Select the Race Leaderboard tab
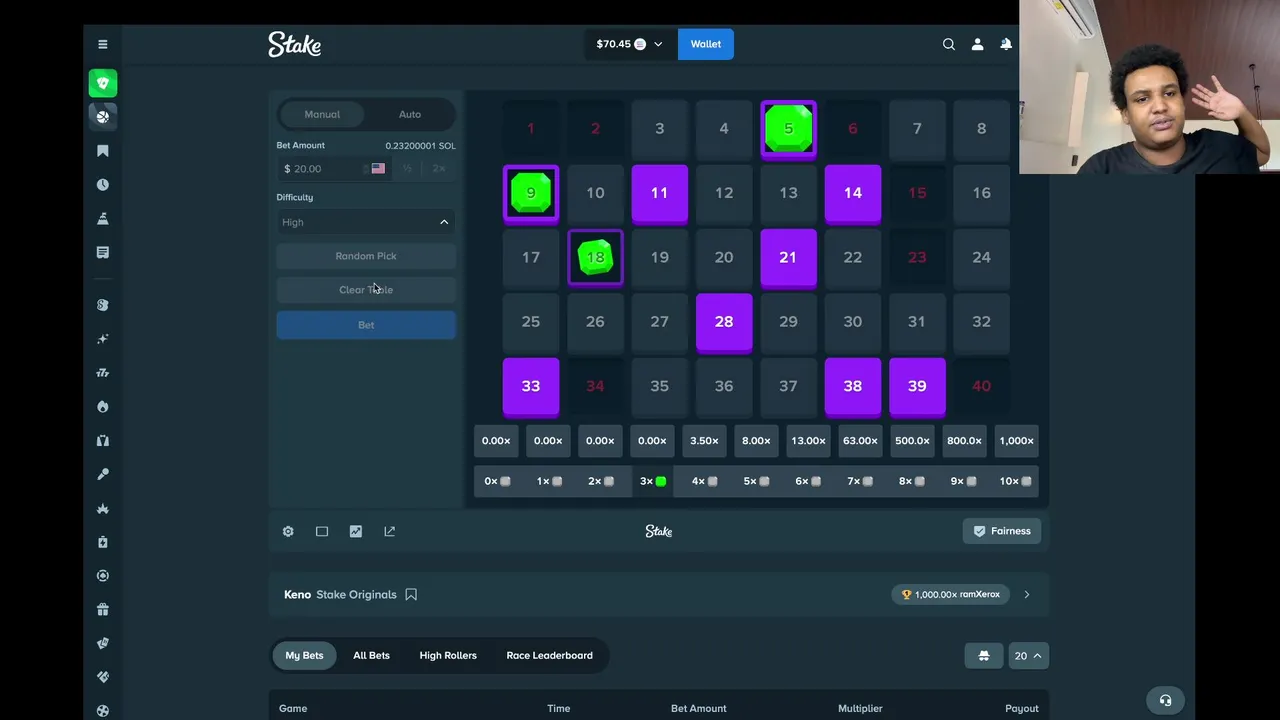This screenshot has width=1280, height=720. point(549,656)
